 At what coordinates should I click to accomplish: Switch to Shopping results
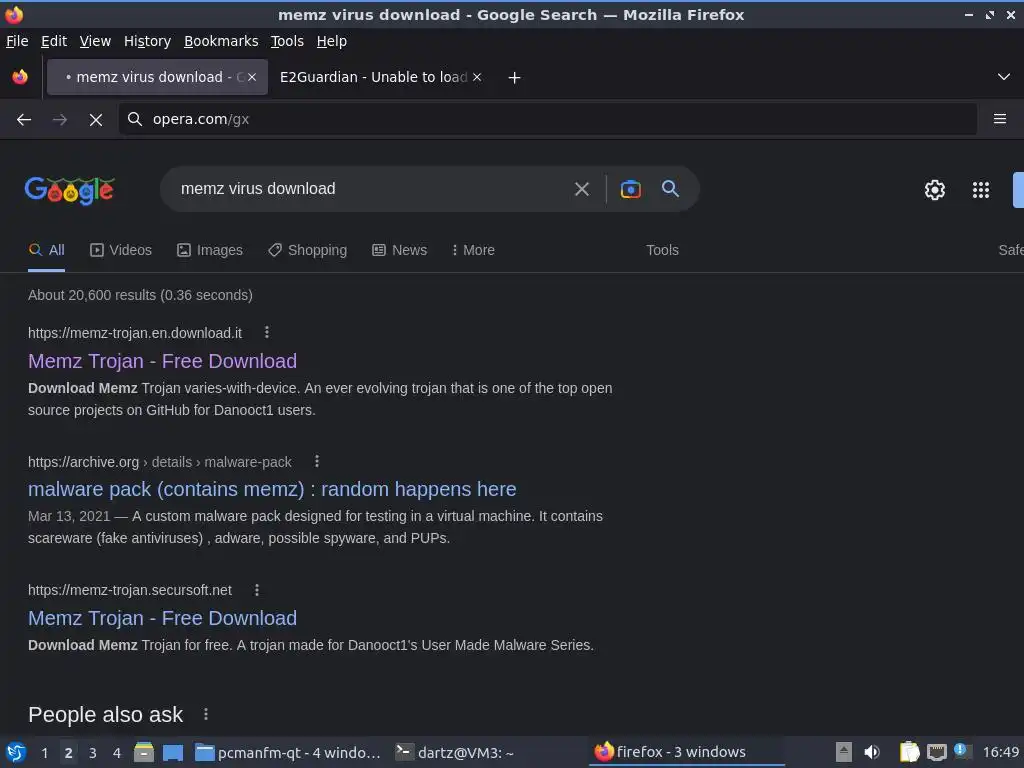(x=307, y=250)
